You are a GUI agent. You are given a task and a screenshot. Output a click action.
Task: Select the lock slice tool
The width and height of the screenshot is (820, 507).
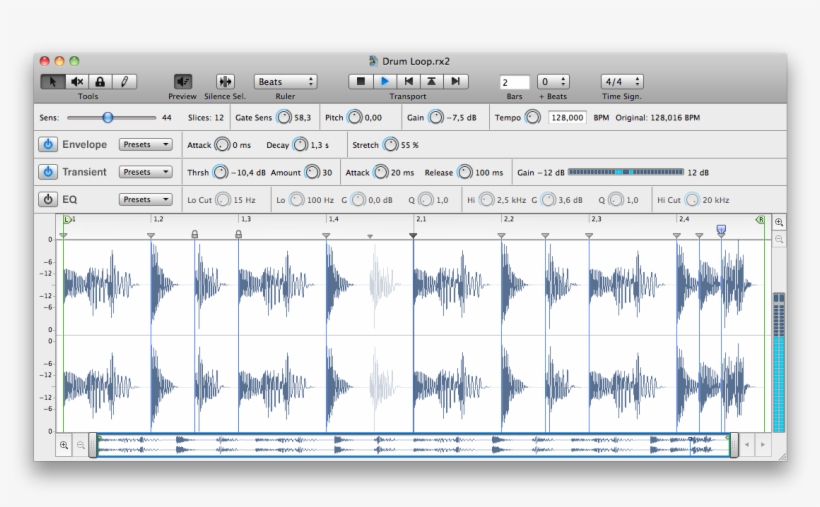point(101,82)
